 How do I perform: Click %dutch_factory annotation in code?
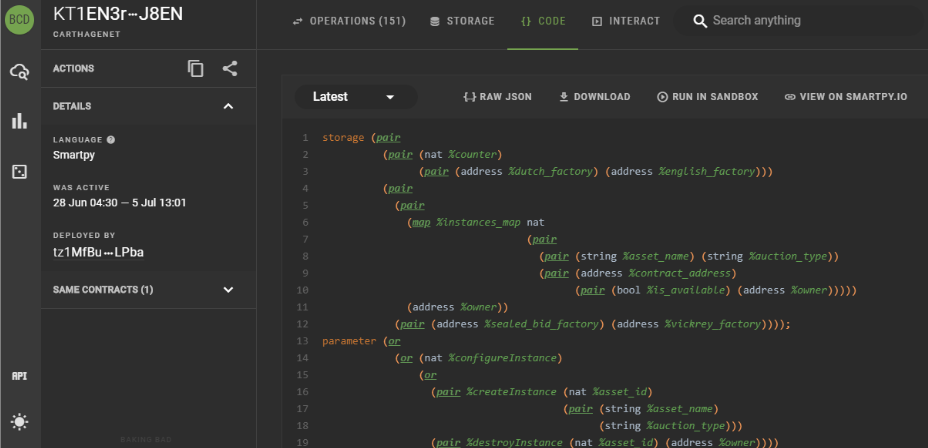(550, 172)
